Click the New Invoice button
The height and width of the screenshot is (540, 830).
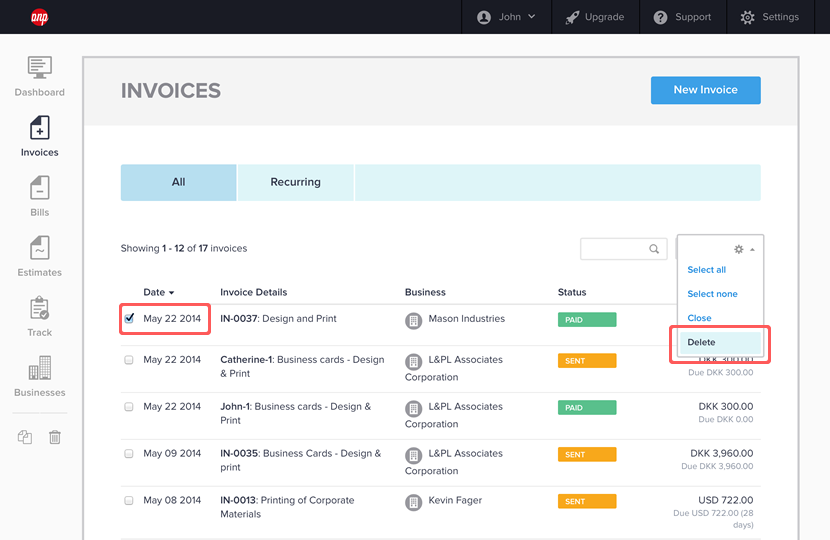pos(706,90)
